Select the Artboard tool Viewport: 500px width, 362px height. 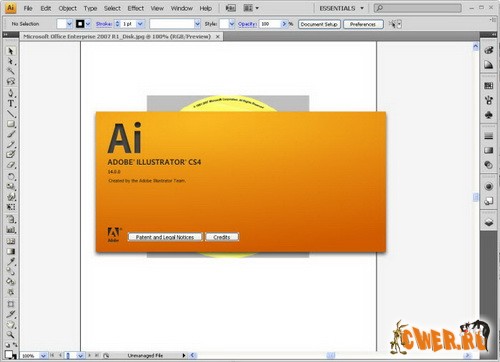point(11,304)
